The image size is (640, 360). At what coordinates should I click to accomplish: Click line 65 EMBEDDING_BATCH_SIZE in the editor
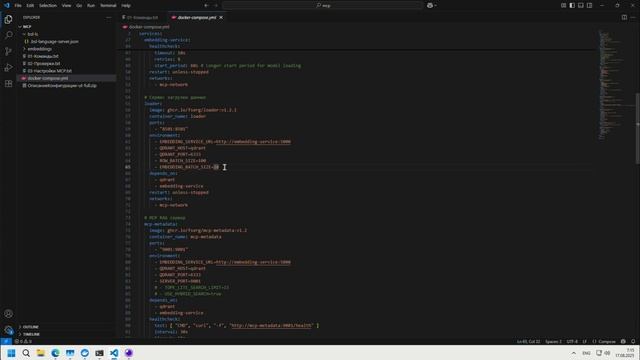189,167
